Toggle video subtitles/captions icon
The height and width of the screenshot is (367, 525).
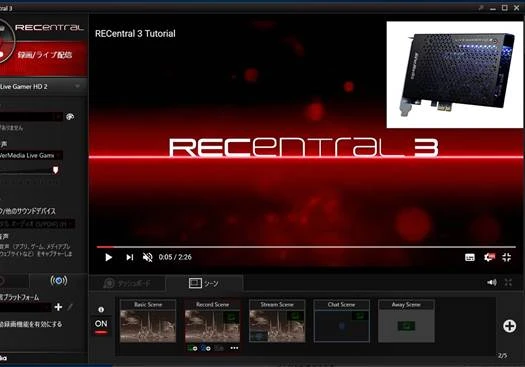470,257
